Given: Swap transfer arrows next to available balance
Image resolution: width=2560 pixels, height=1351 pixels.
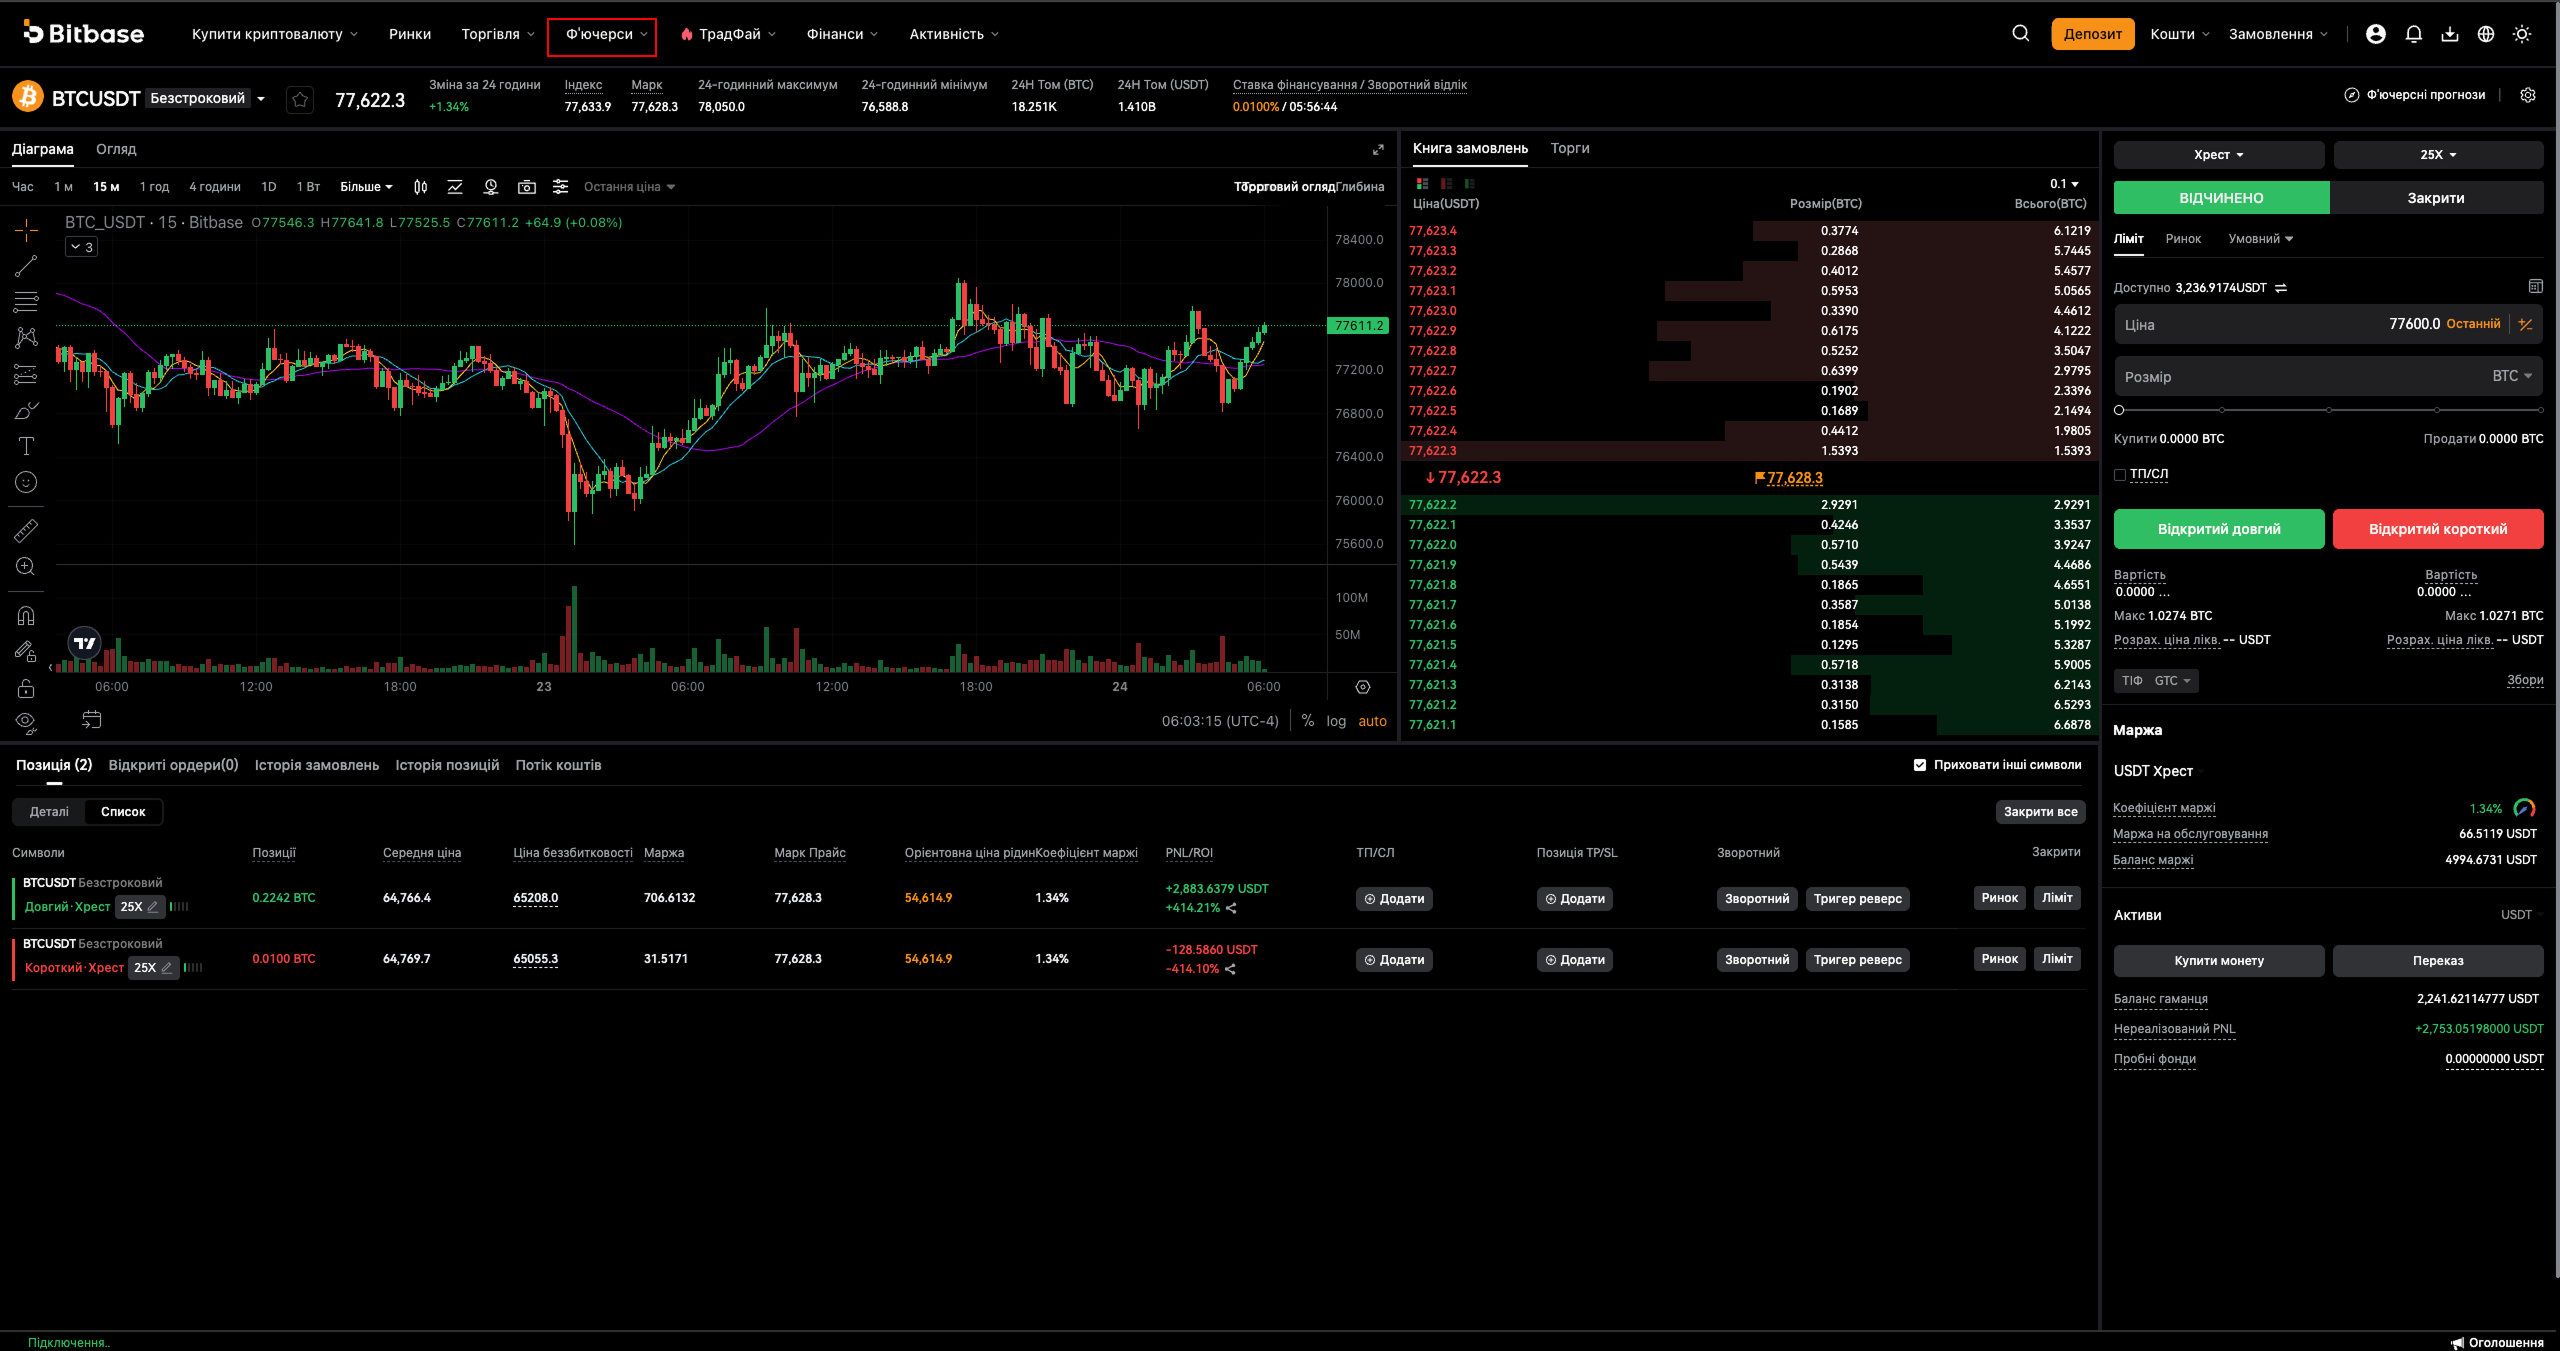Looking at the screenshot, I should tap(2281, 288).
